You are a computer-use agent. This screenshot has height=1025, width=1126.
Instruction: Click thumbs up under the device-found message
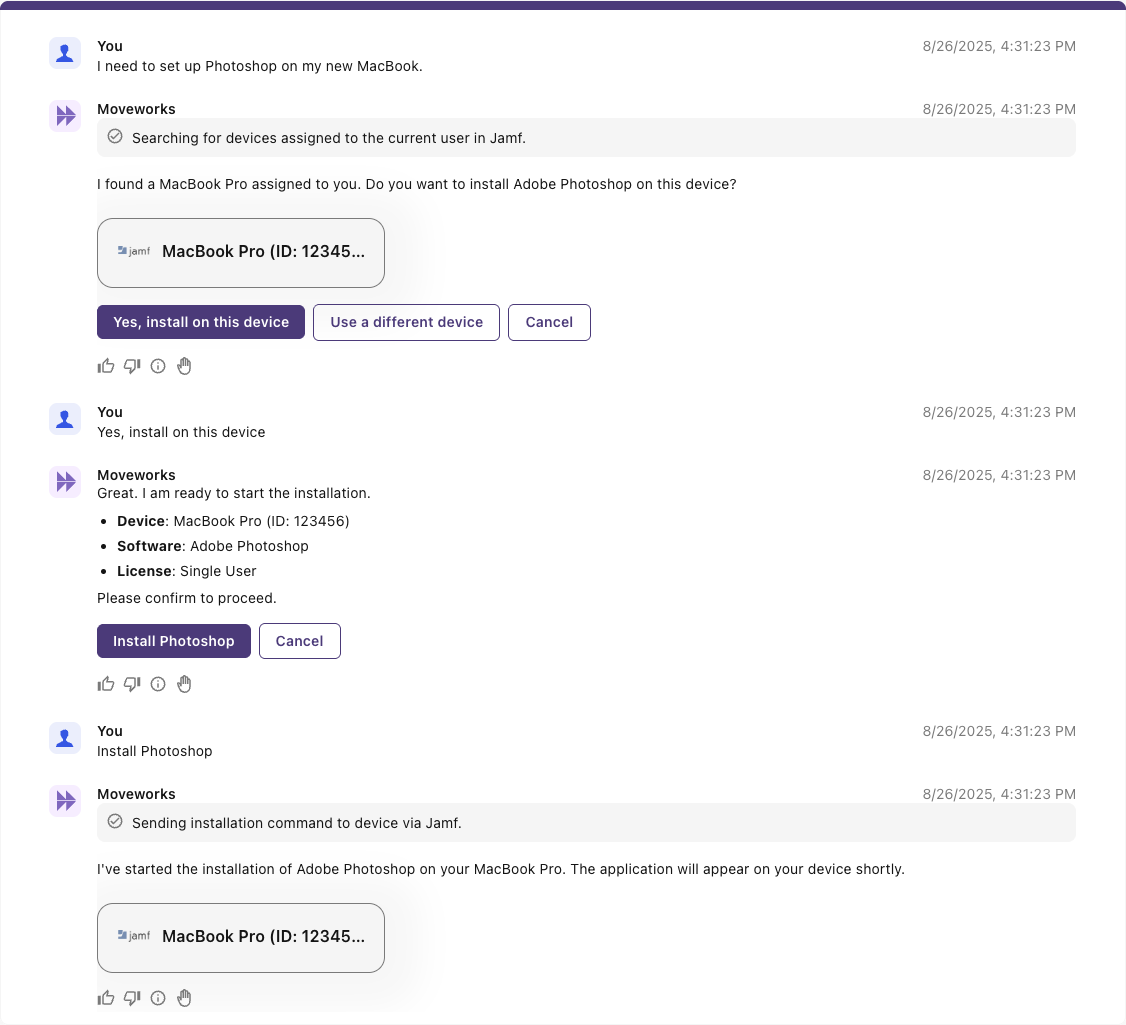pyautogui.click(x=106, y=366)
